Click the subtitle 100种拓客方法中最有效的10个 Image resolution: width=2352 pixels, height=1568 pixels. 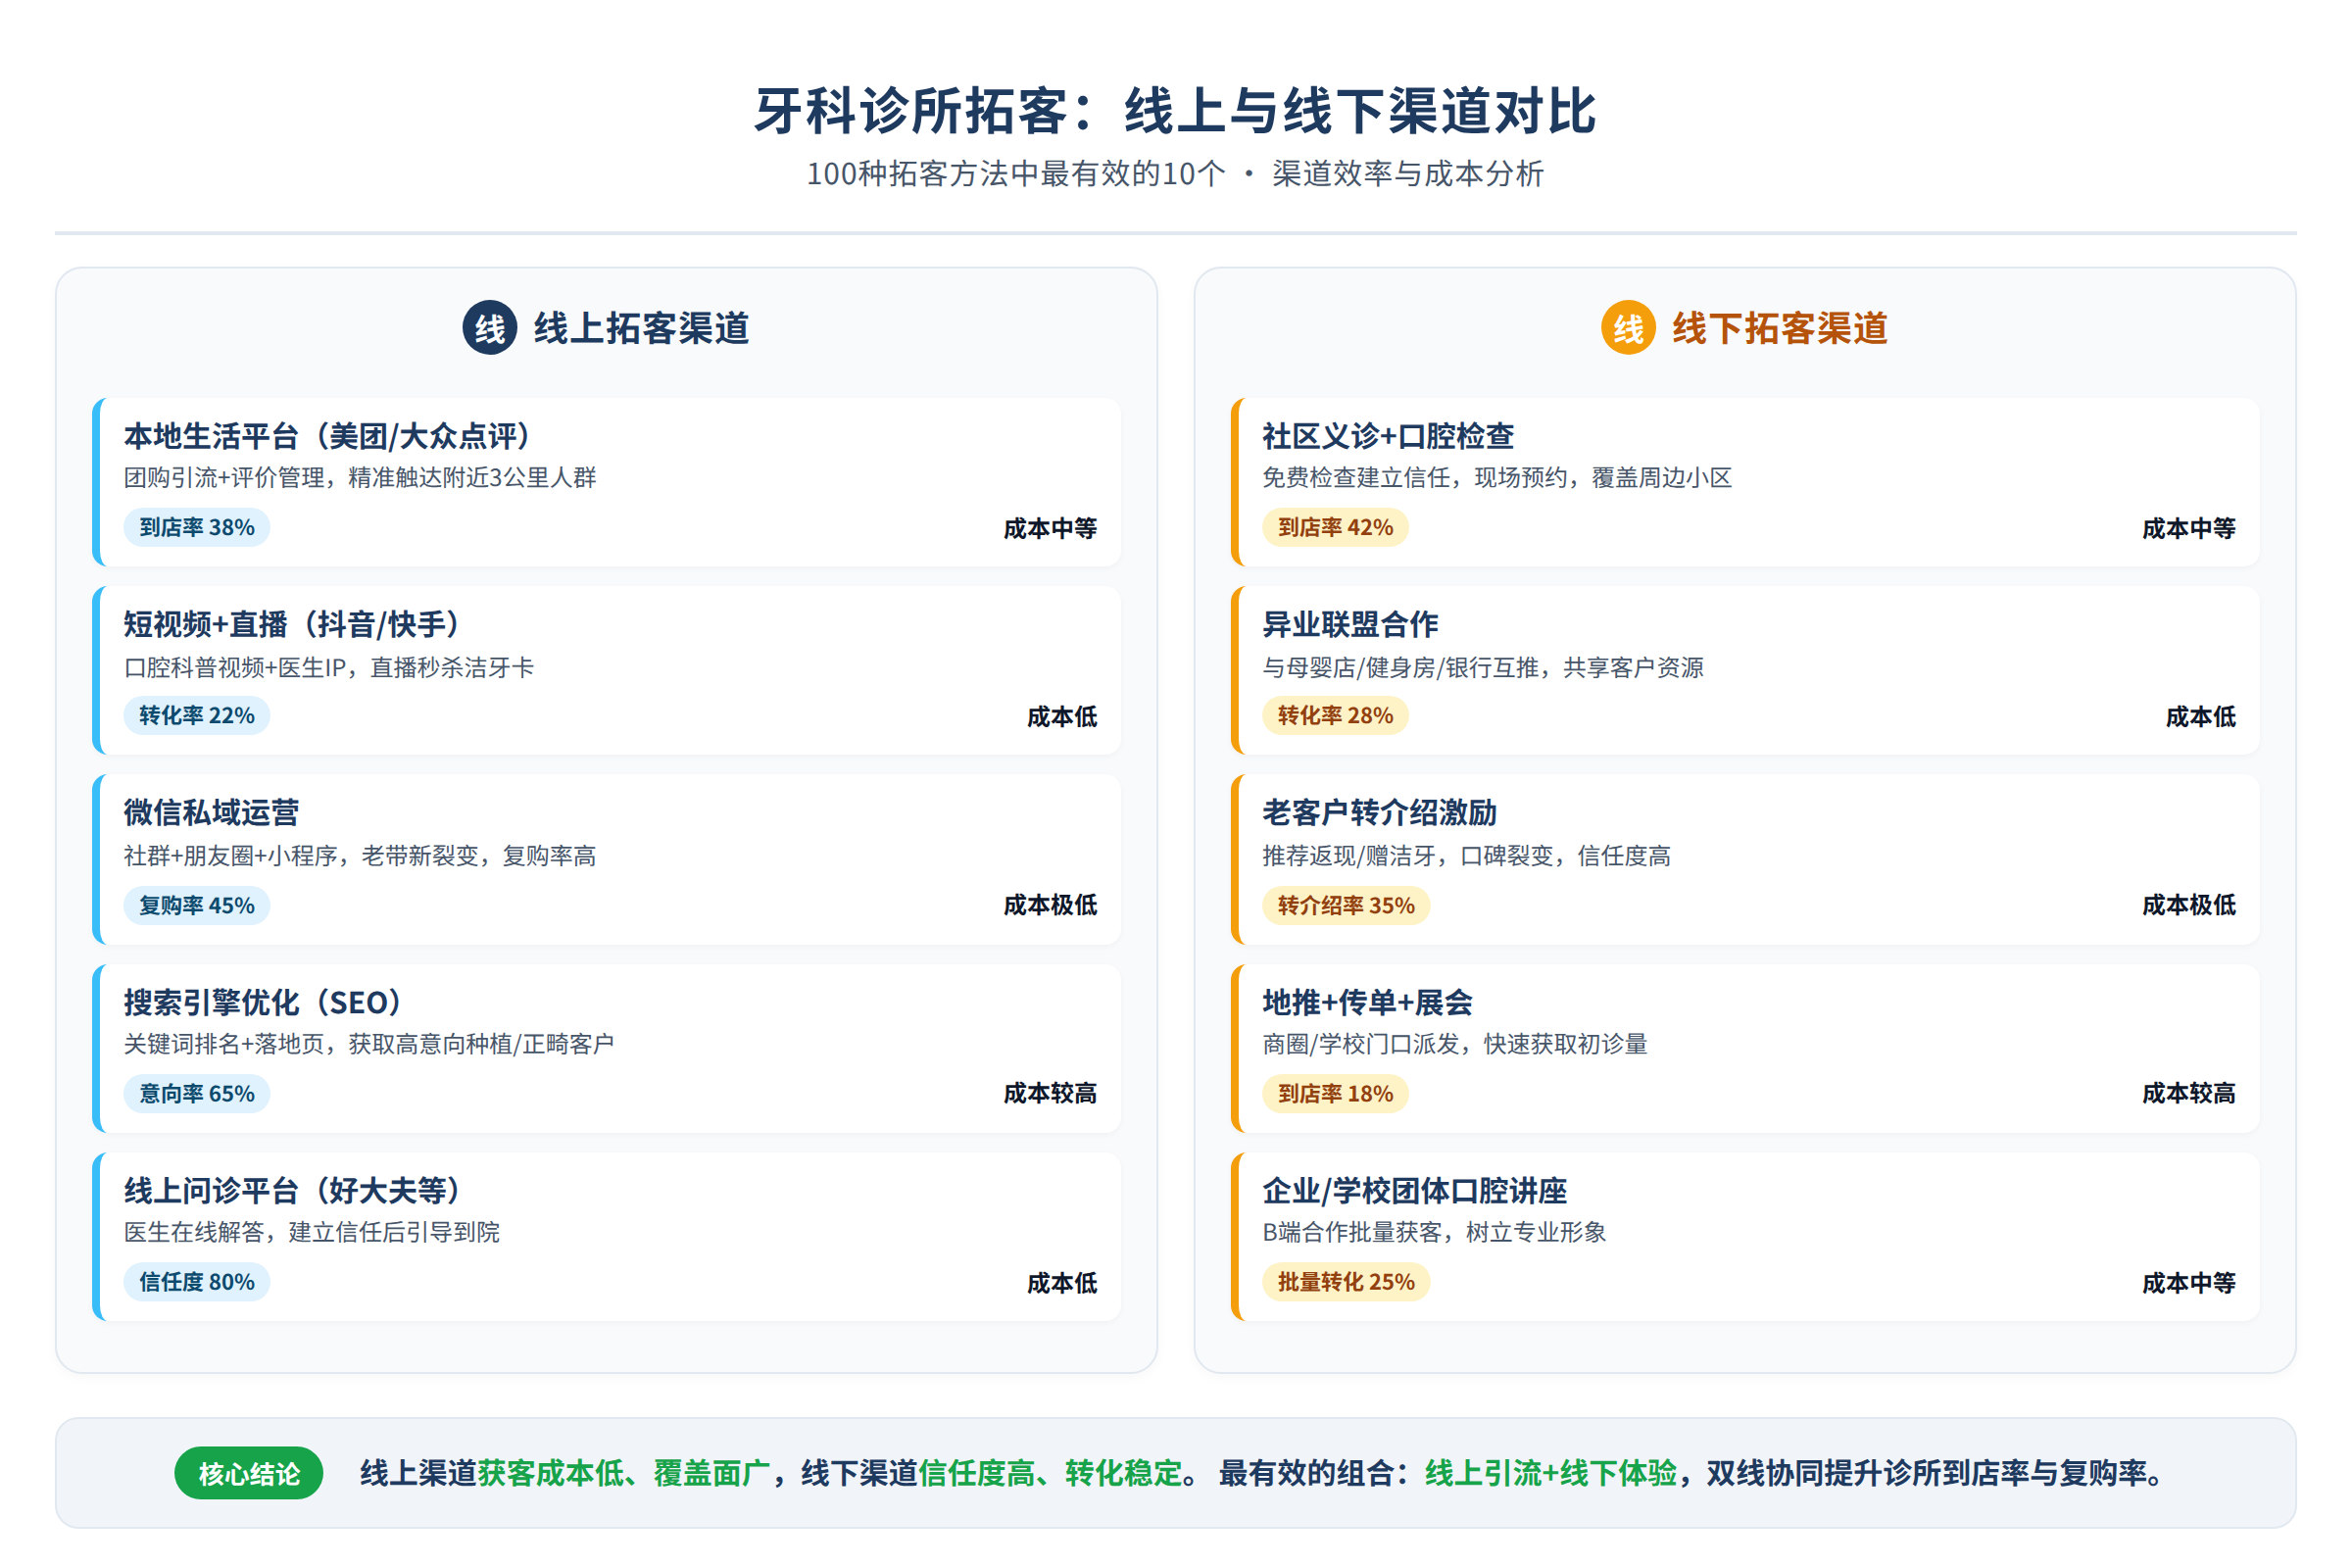[x=1015, y=174]
